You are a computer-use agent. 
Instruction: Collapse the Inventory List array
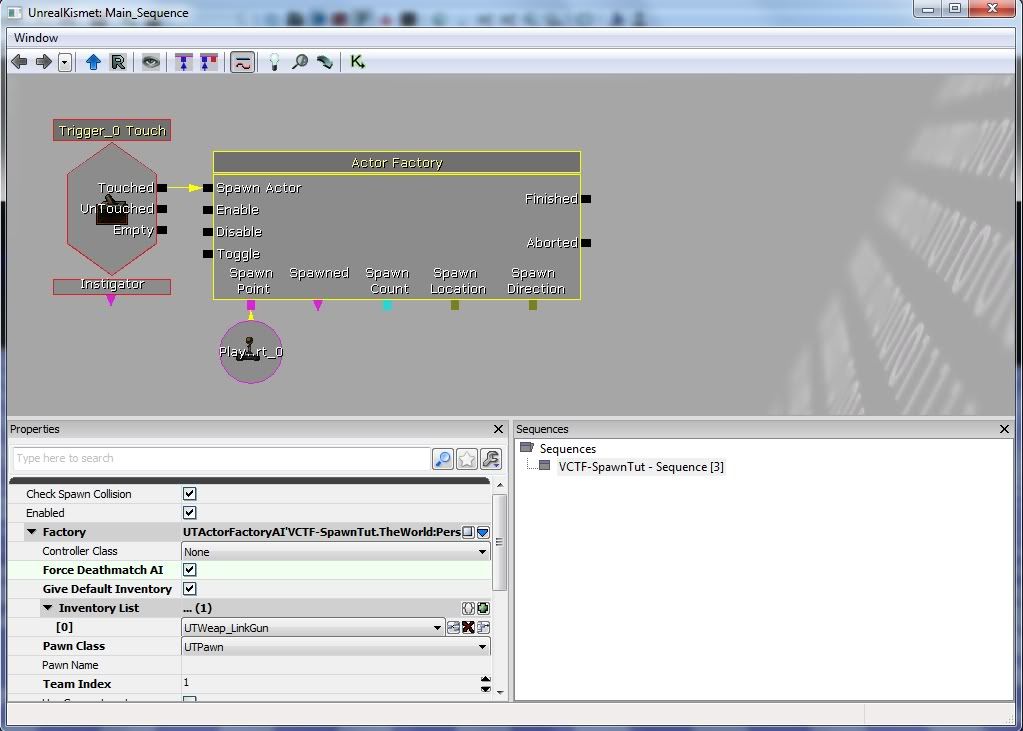(x=48, y=608)
